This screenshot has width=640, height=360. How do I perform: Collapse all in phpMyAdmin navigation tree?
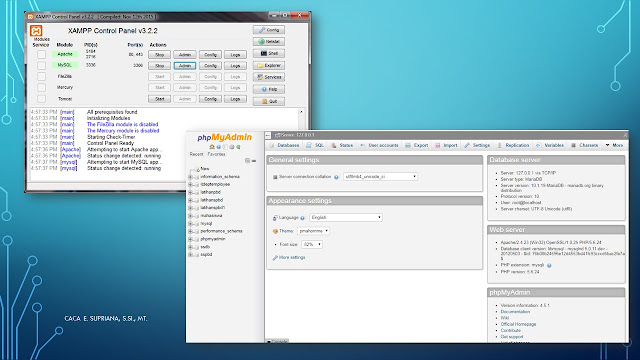247,161
